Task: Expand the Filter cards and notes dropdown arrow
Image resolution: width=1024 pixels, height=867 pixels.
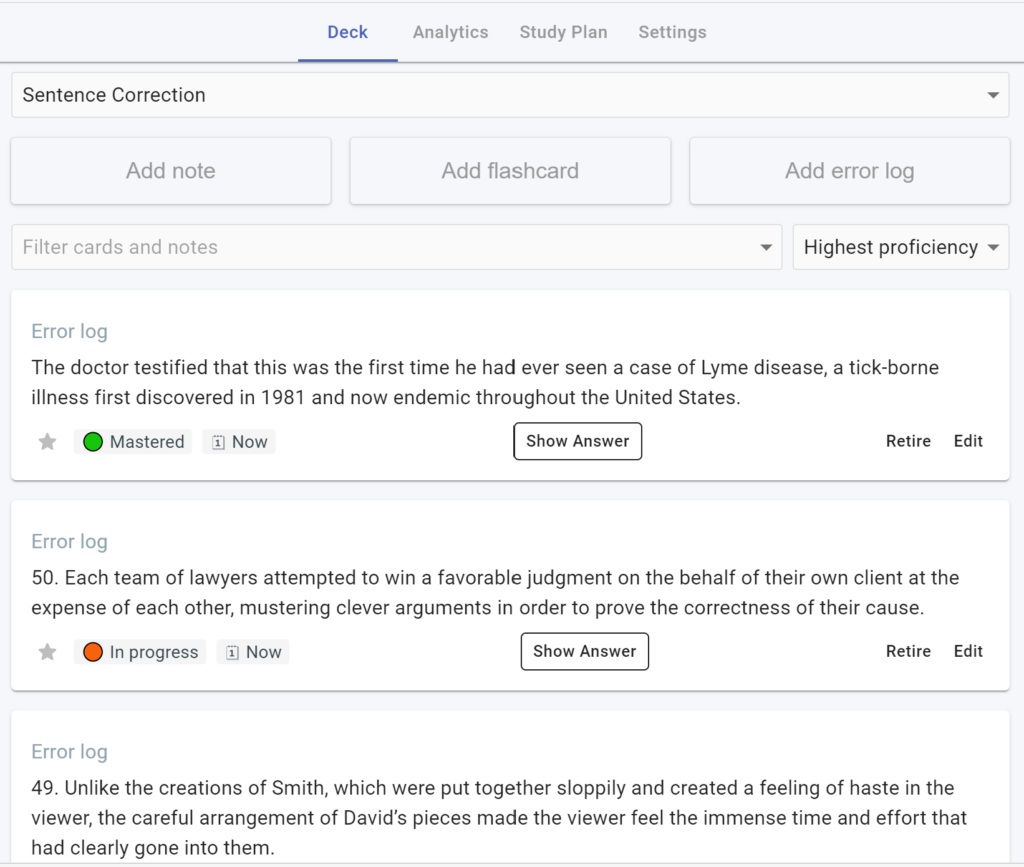Action: 766,247
